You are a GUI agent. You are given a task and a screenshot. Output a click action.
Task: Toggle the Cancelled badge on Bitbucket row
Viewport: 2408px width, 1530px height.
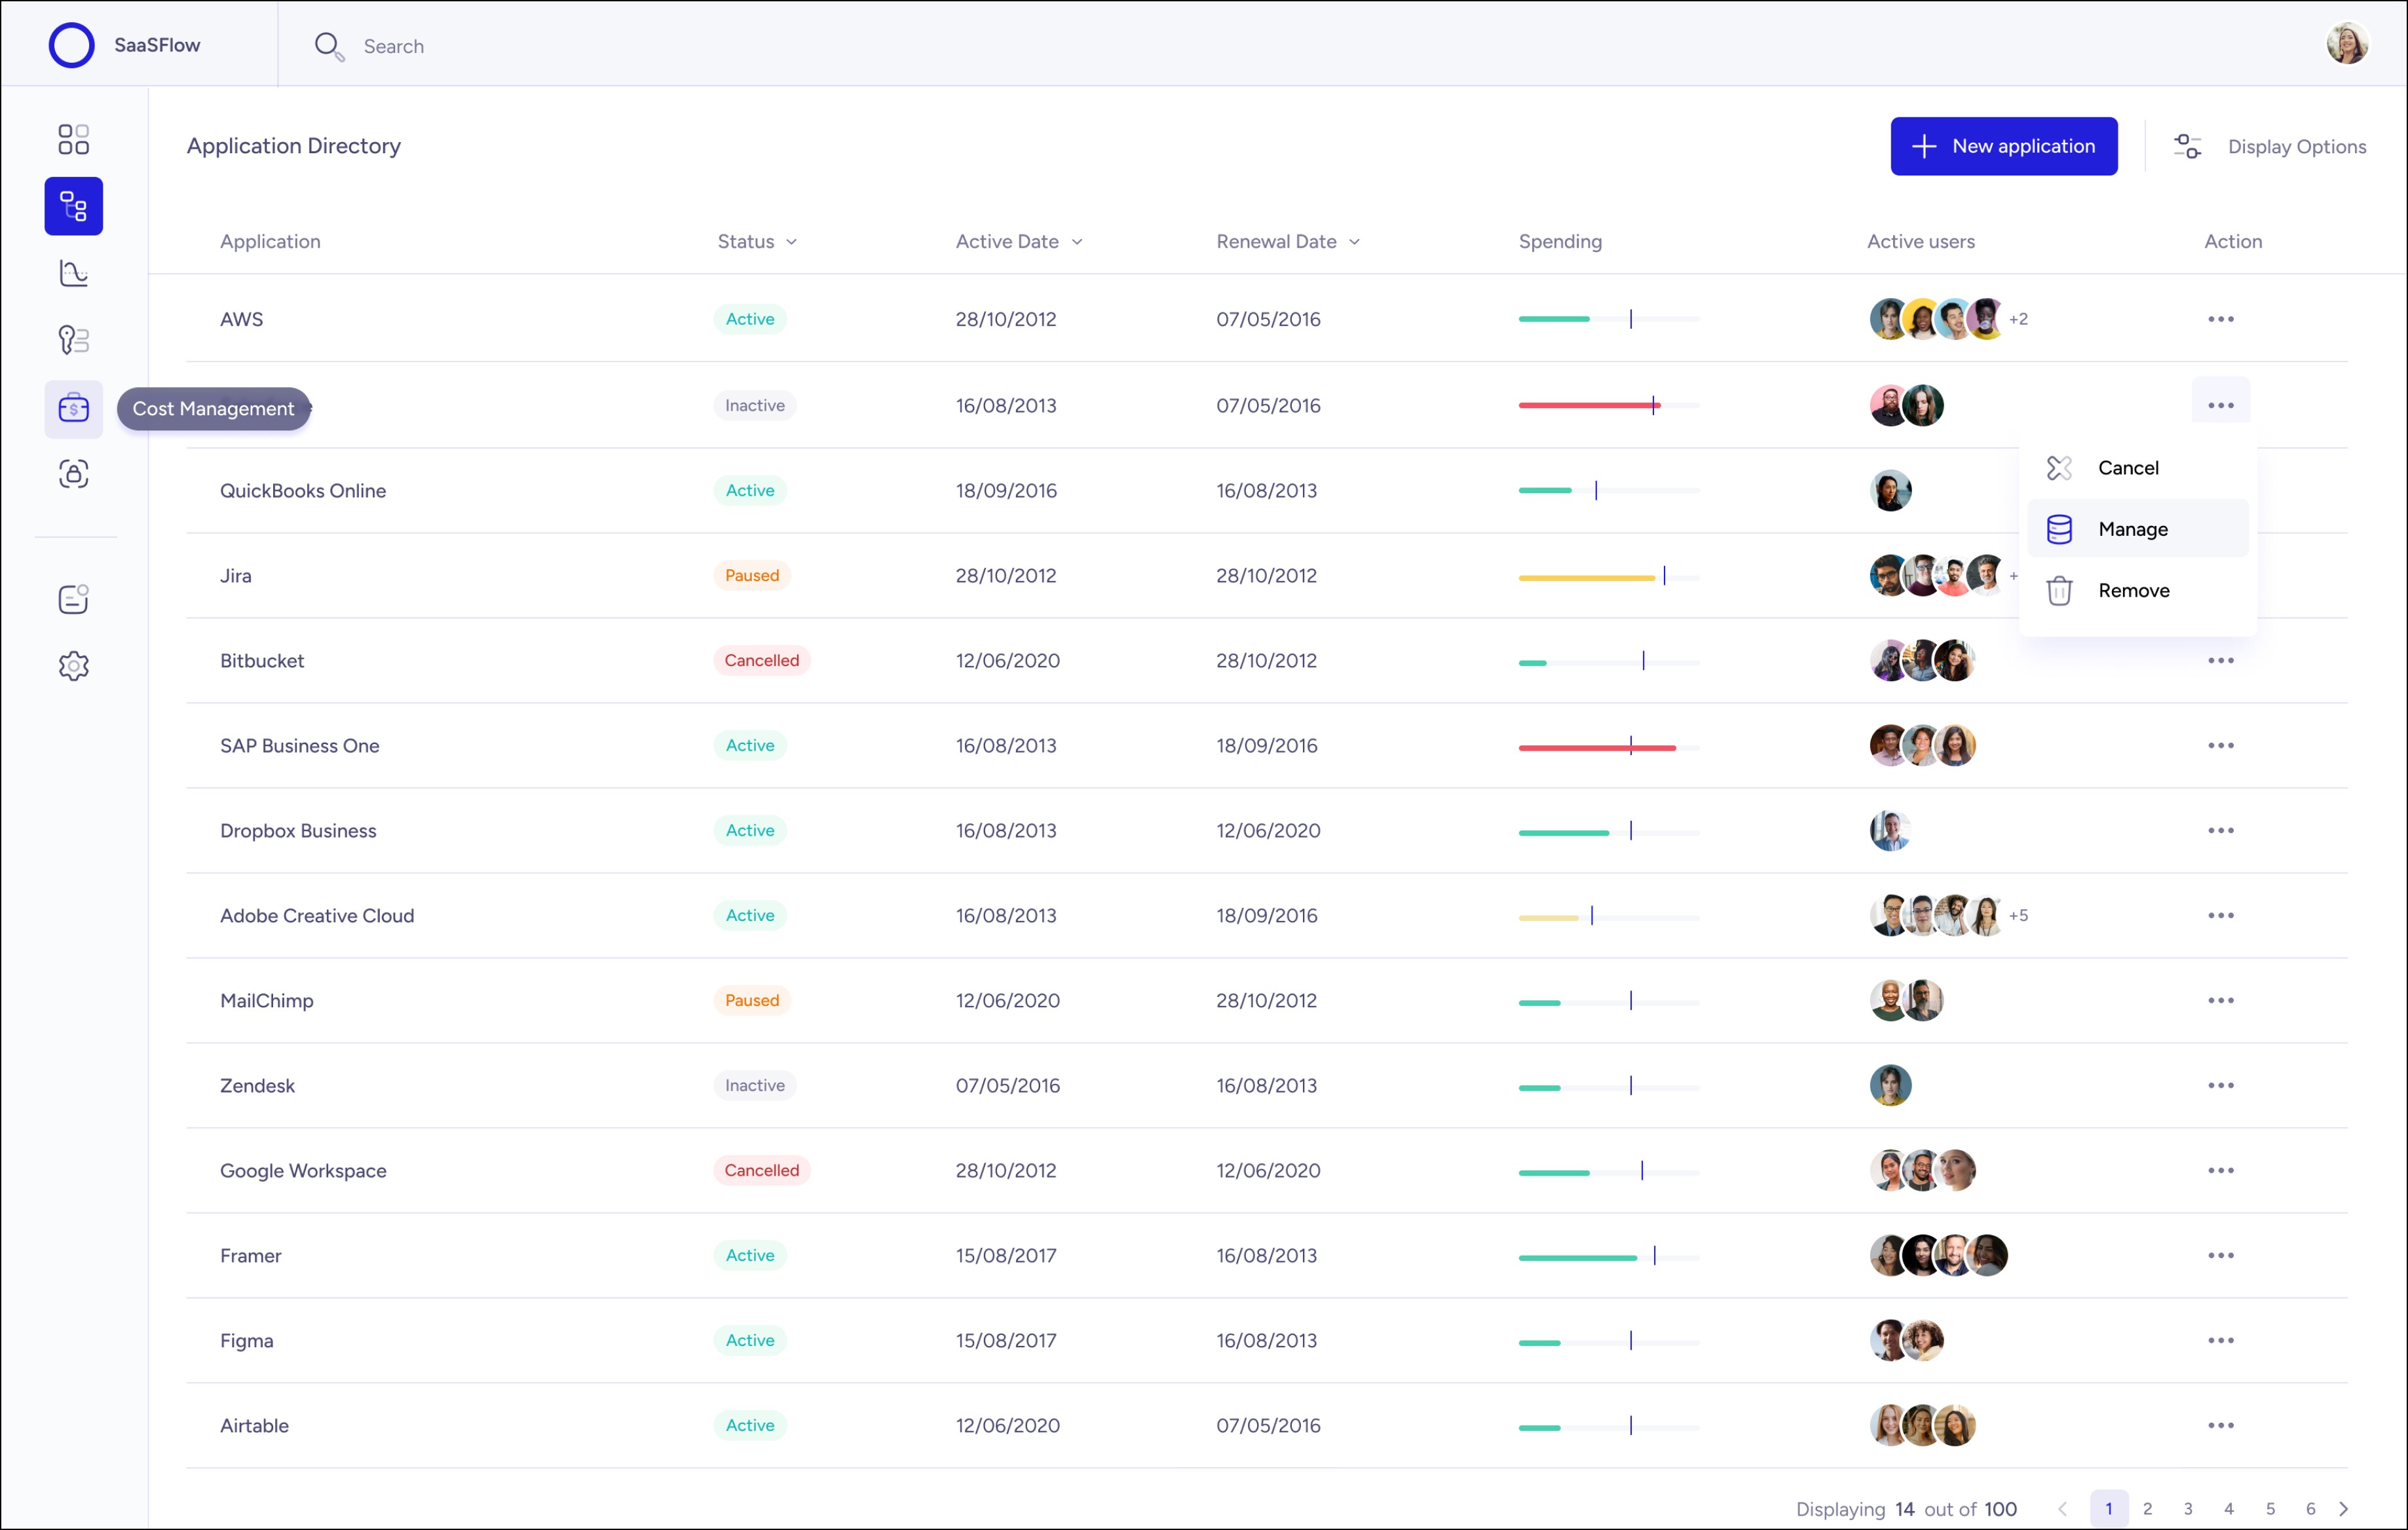[x=761, y=660]
